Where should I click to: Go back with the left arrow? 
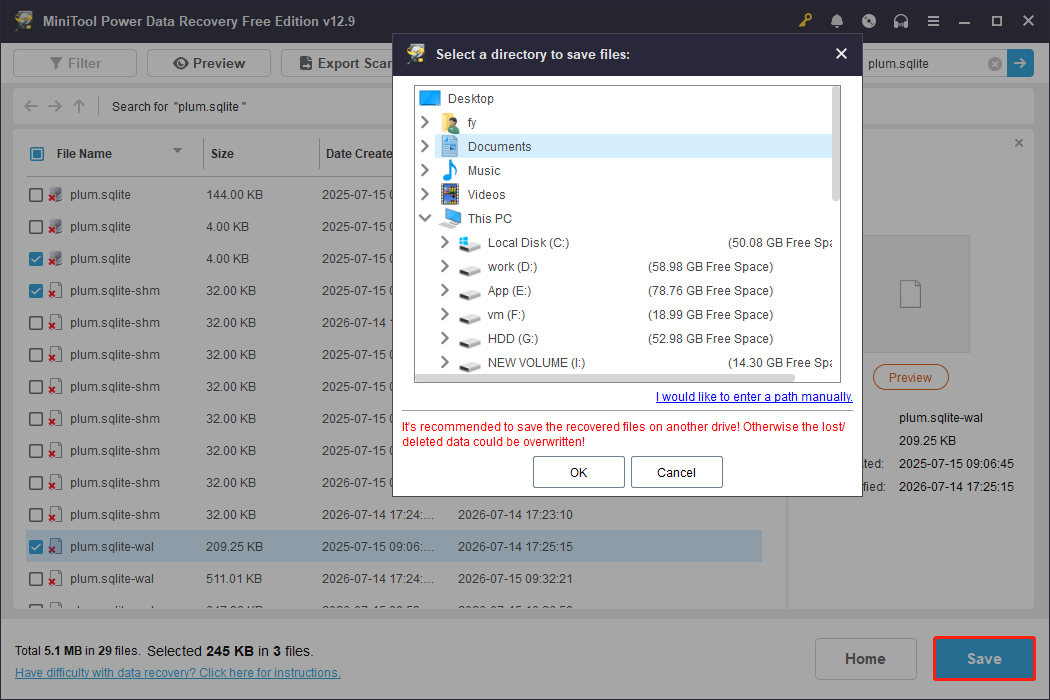tap(31, 106)
